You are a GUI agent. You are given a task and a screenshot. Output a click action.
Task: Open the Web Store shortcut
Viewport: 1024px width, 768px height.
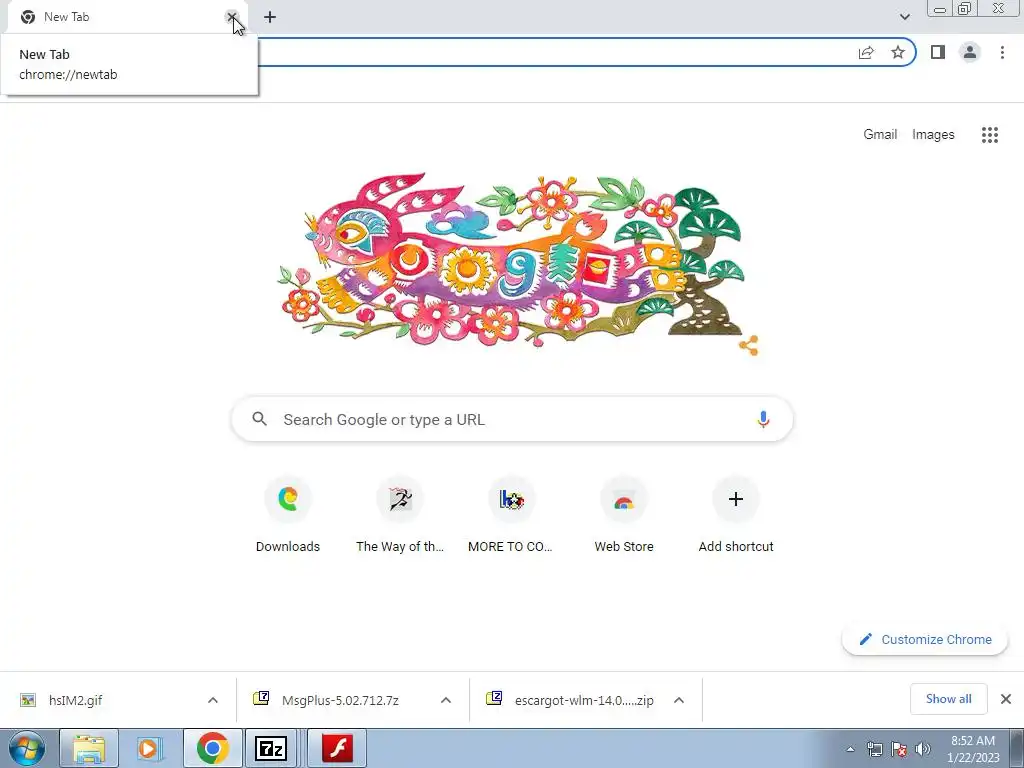tap(624, 515)
